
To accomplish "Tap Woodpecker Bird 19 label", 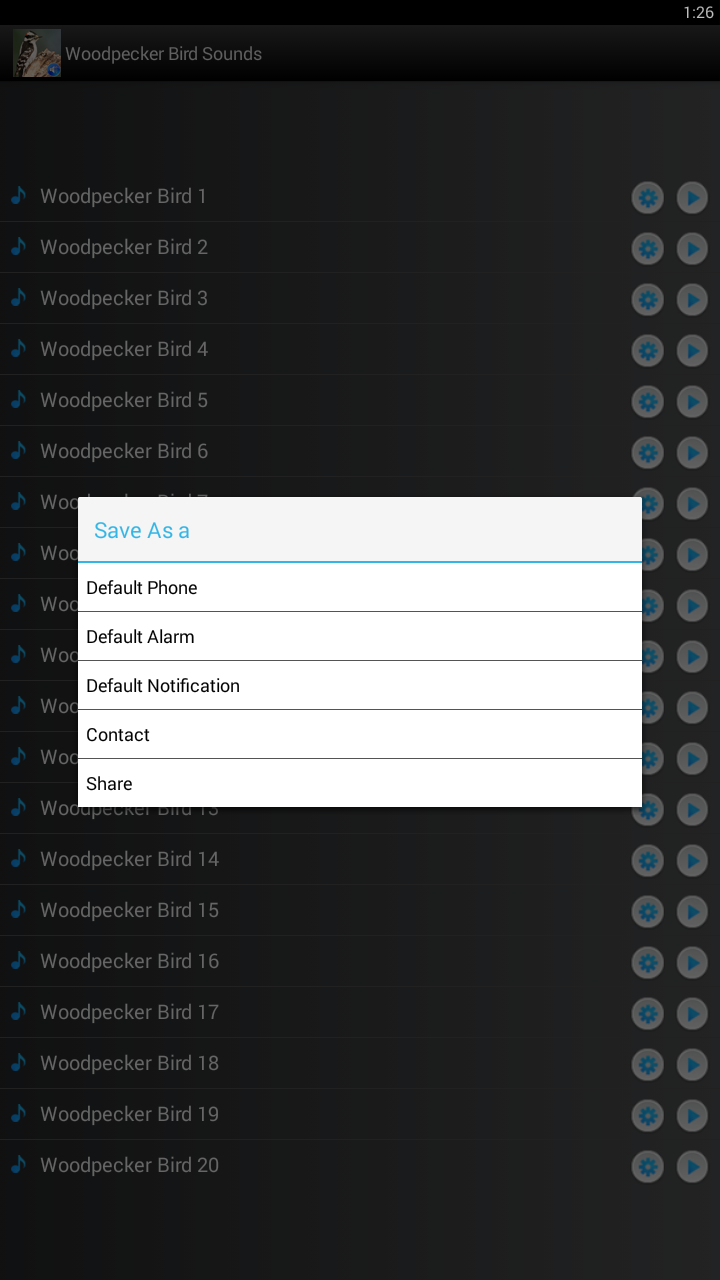I will pyautogui.click(x=130, y=1114).
